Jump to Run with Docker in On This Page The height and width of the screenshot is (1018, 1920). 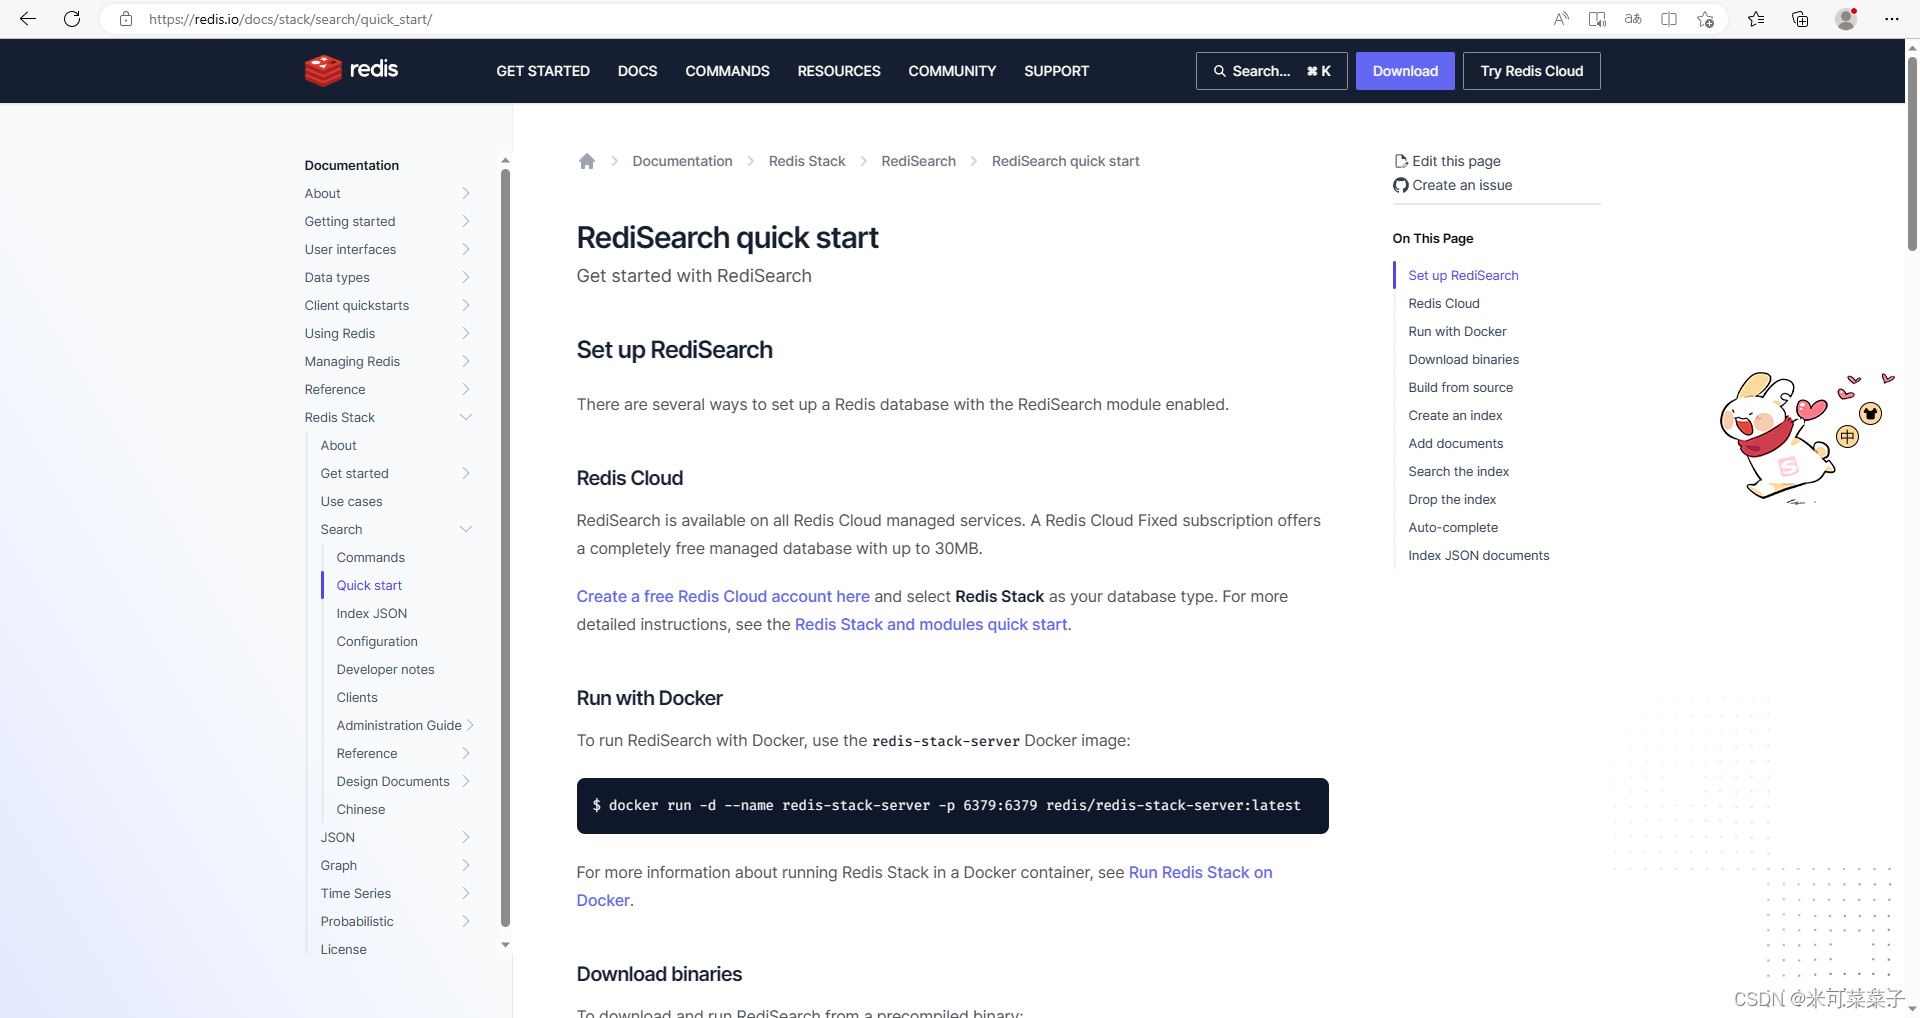click(1457, 331)
